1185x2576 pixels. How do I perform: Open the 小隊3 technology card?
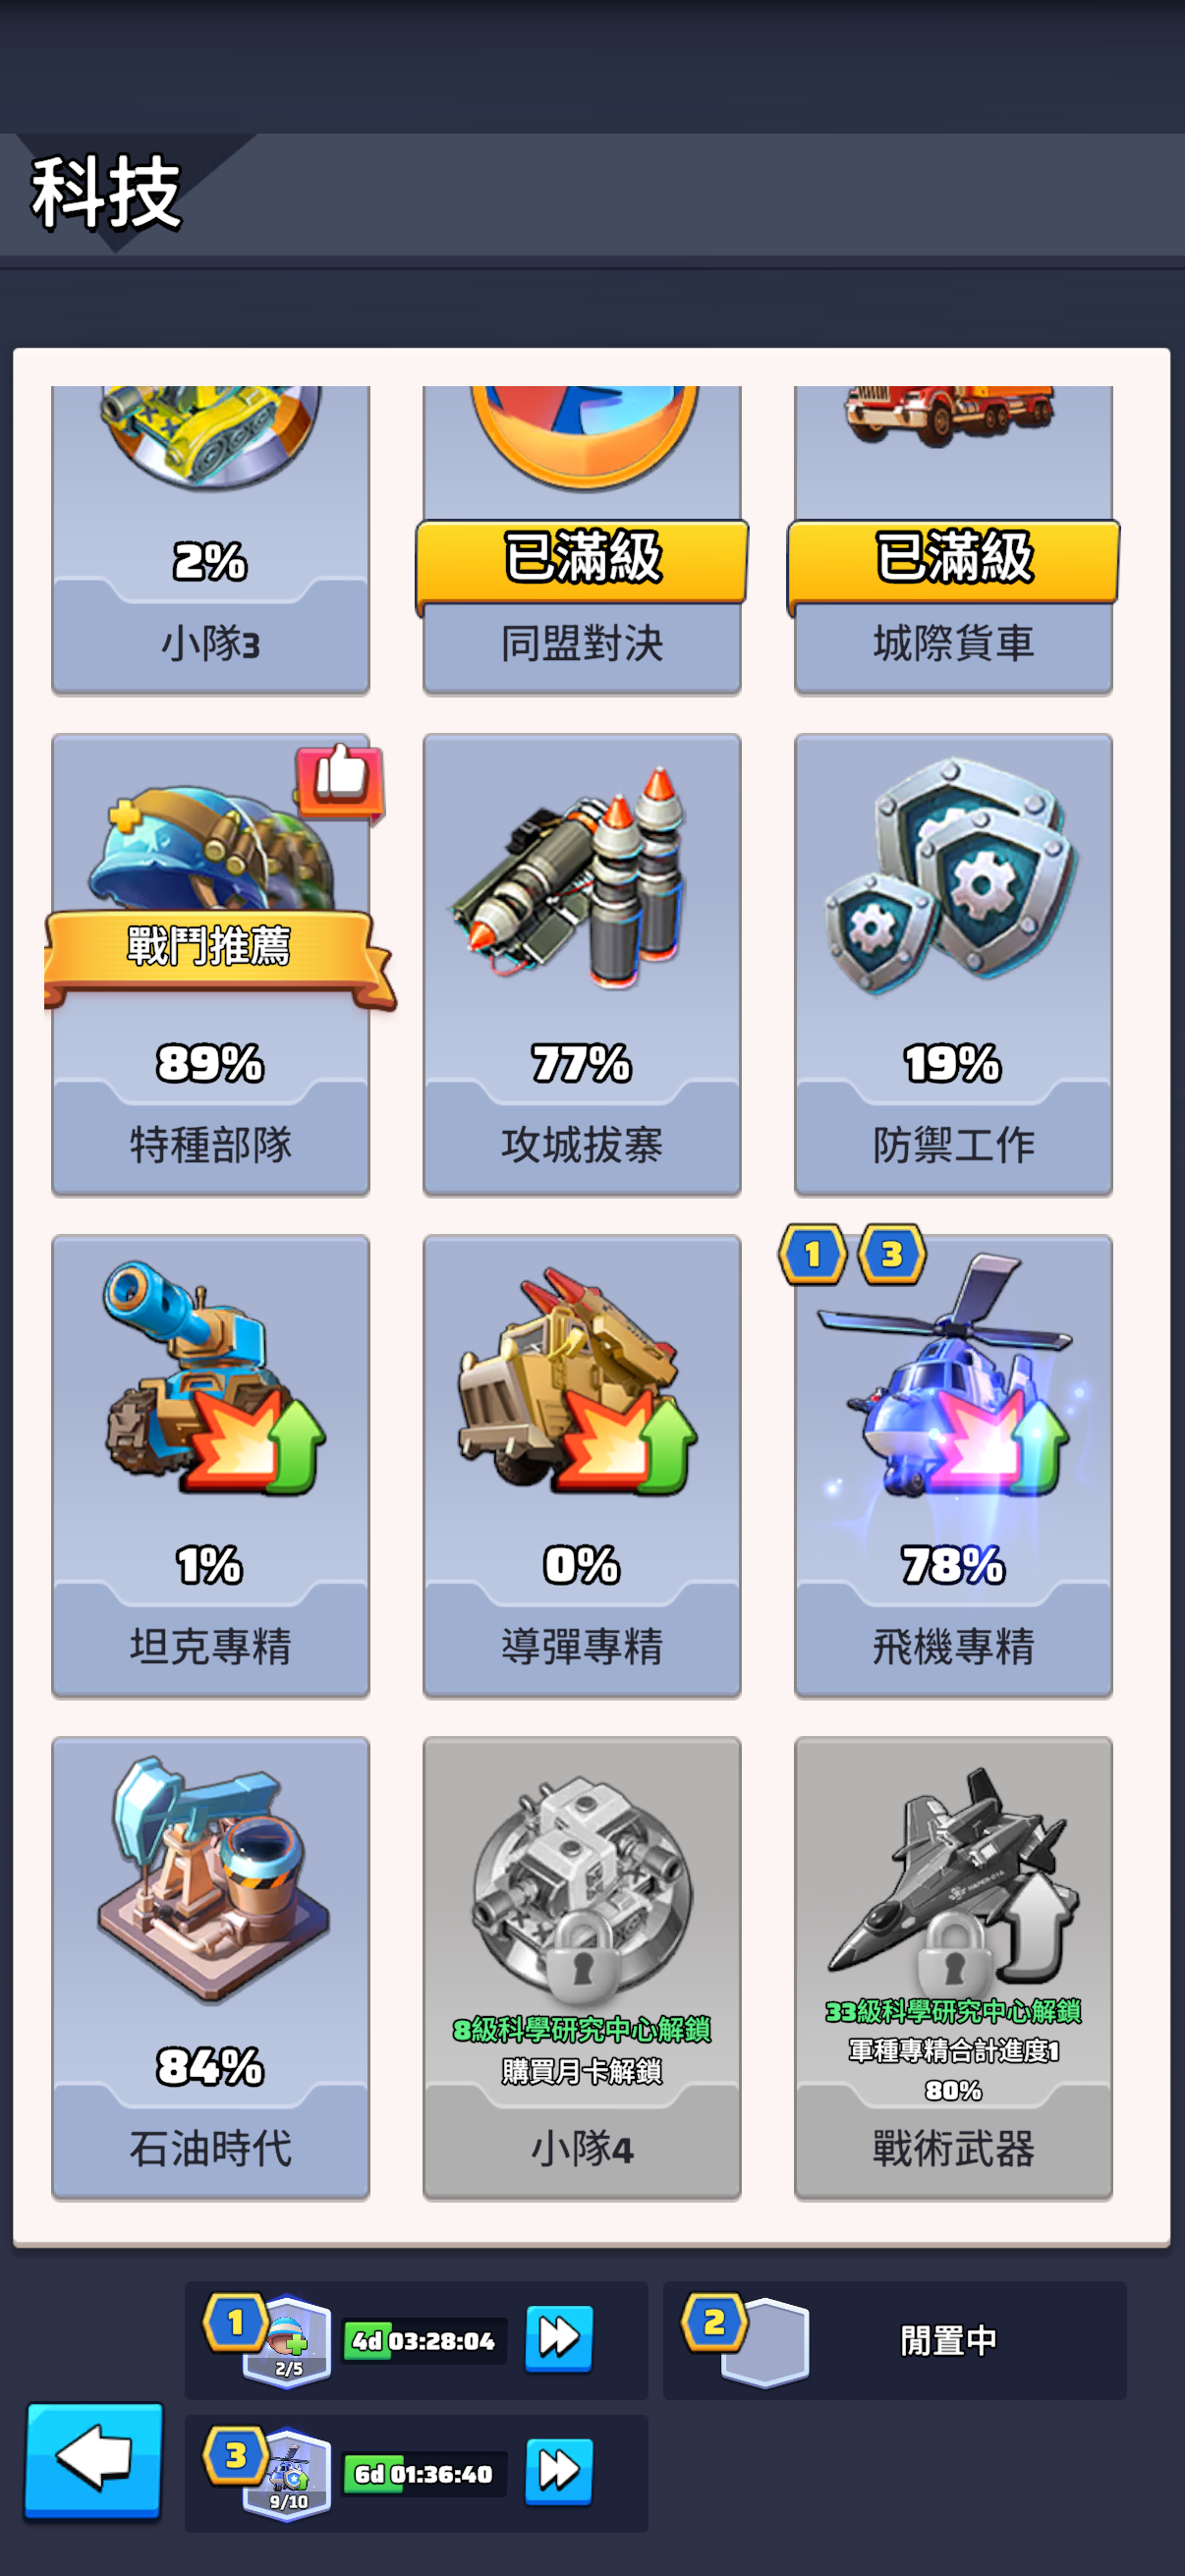[210, 540]
